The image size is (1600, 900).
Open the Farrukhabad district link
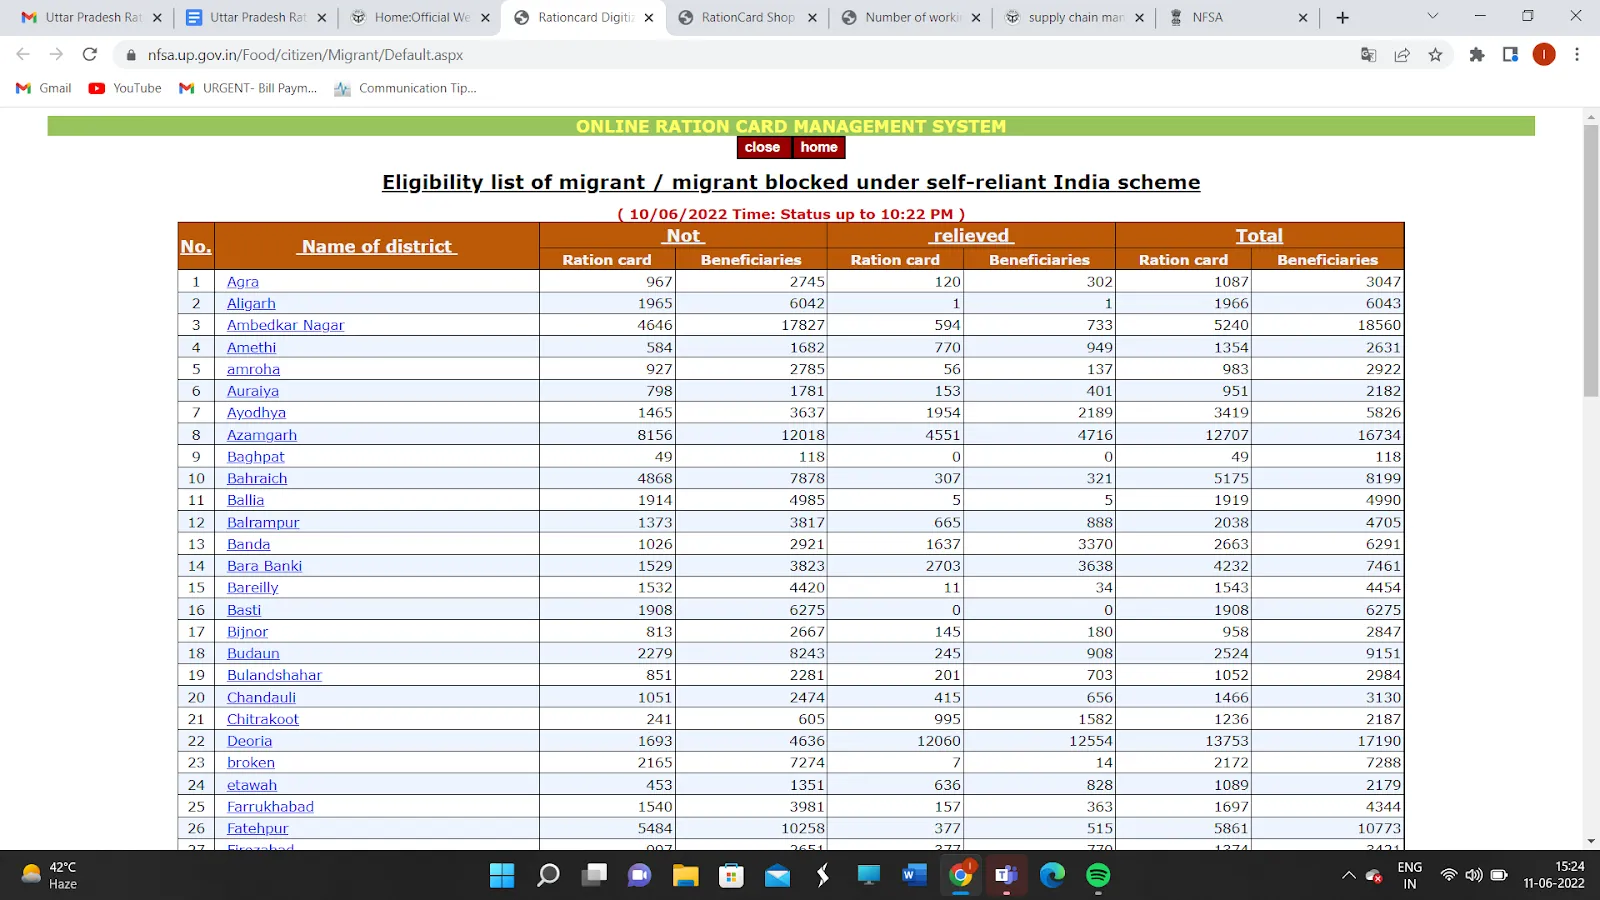270,806
